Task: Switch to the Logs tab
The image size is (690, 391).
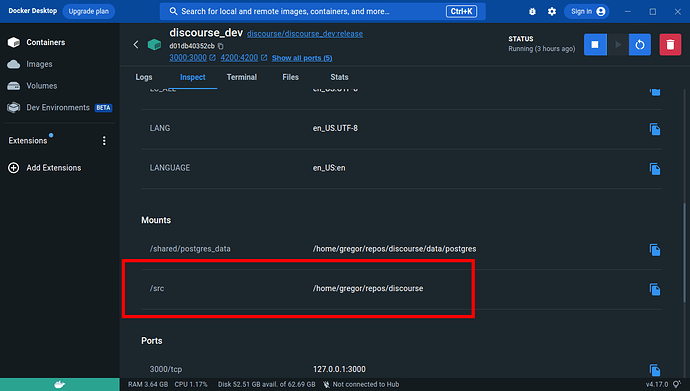Action: (144, 77)
